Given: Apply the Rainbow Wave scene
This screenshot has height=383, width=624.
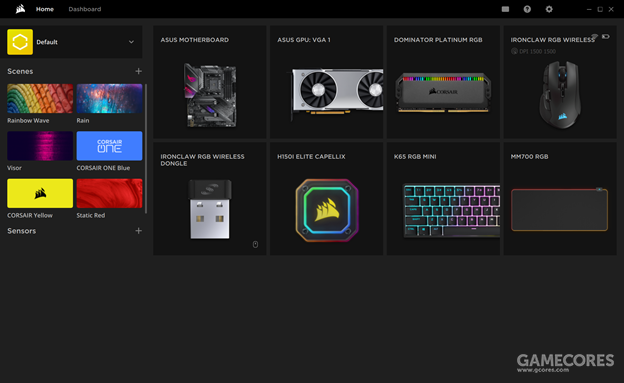Looking at the screenshot, I should 40,98.
